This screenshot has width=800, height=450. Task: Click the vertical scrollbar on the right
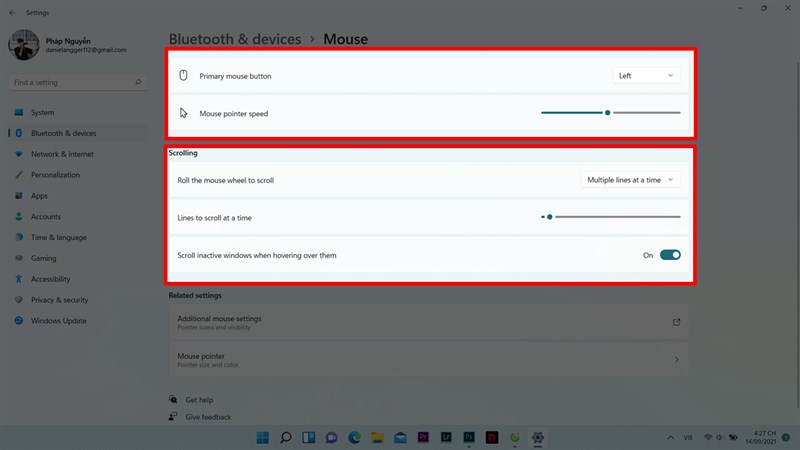pyautogui.click(x=797, y=235)
